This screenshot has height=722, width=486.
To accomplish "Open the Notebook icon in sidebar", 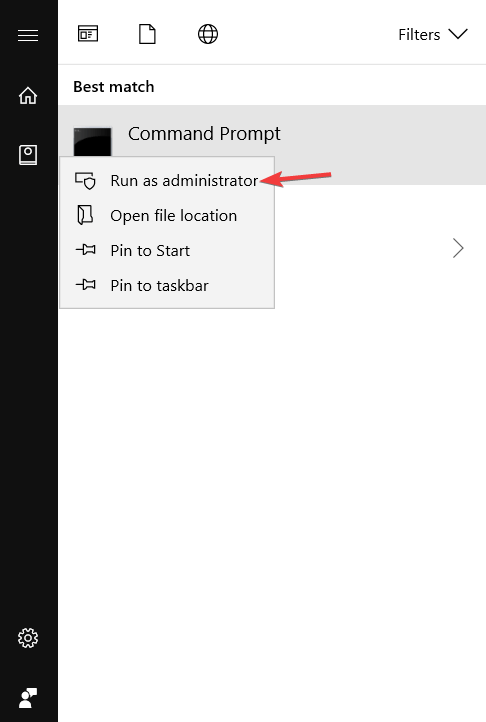I will point(28,155).
